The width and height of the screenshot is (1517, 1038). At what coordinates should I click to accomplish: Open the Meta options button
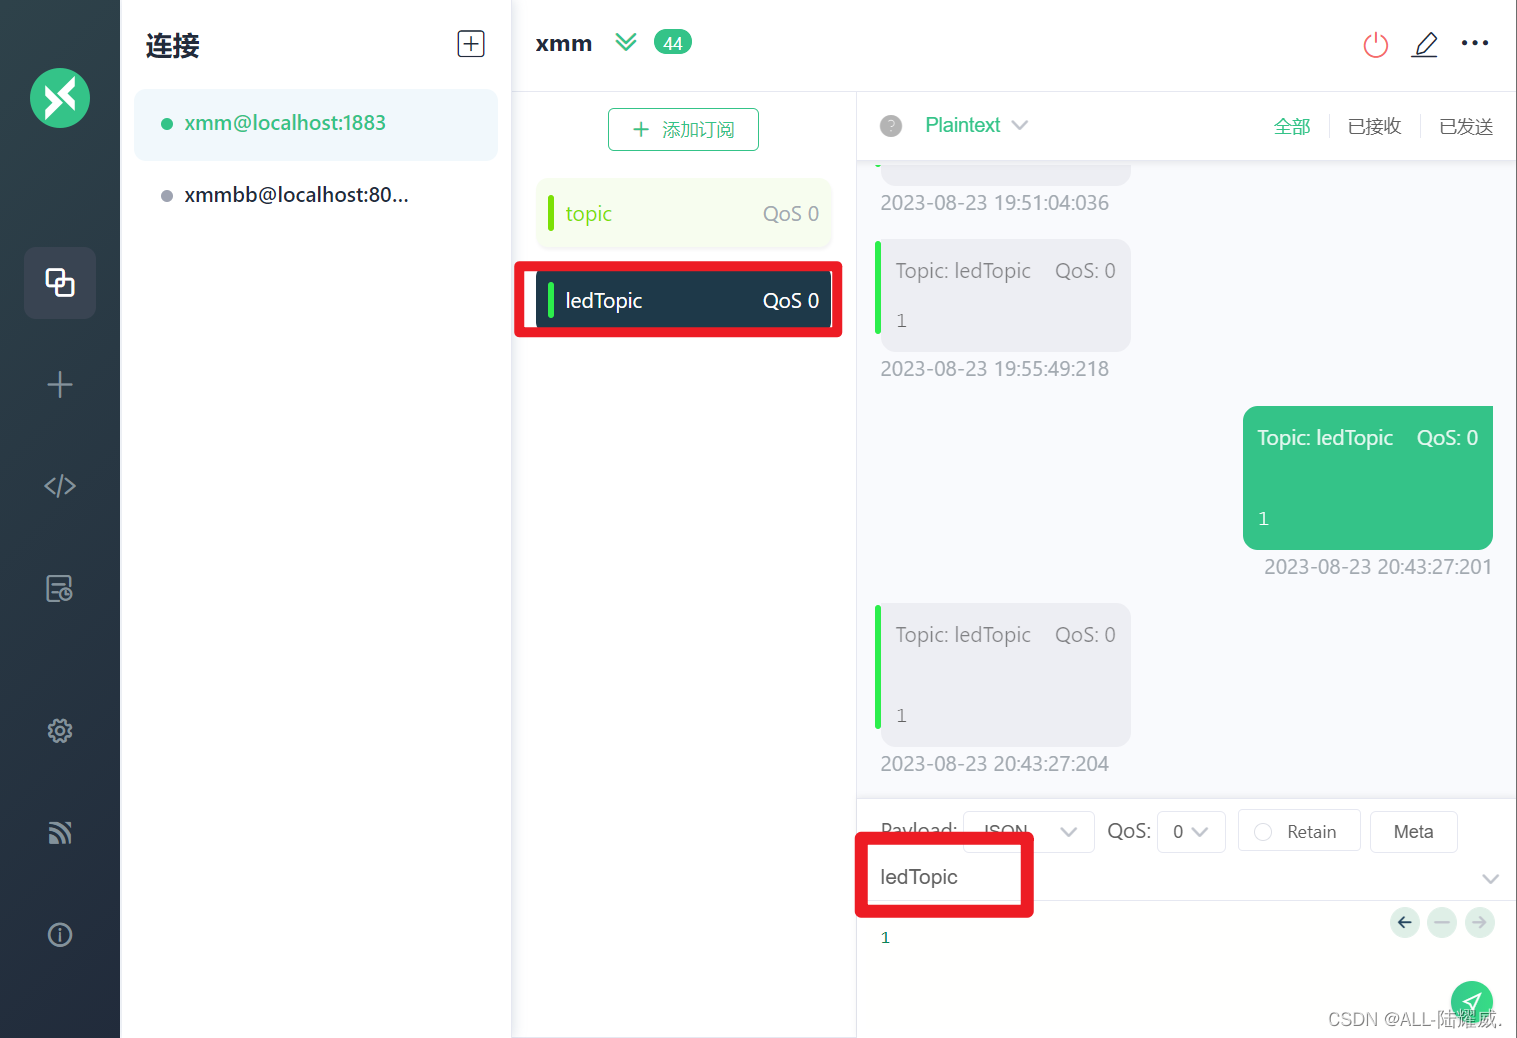(1413, 831)
